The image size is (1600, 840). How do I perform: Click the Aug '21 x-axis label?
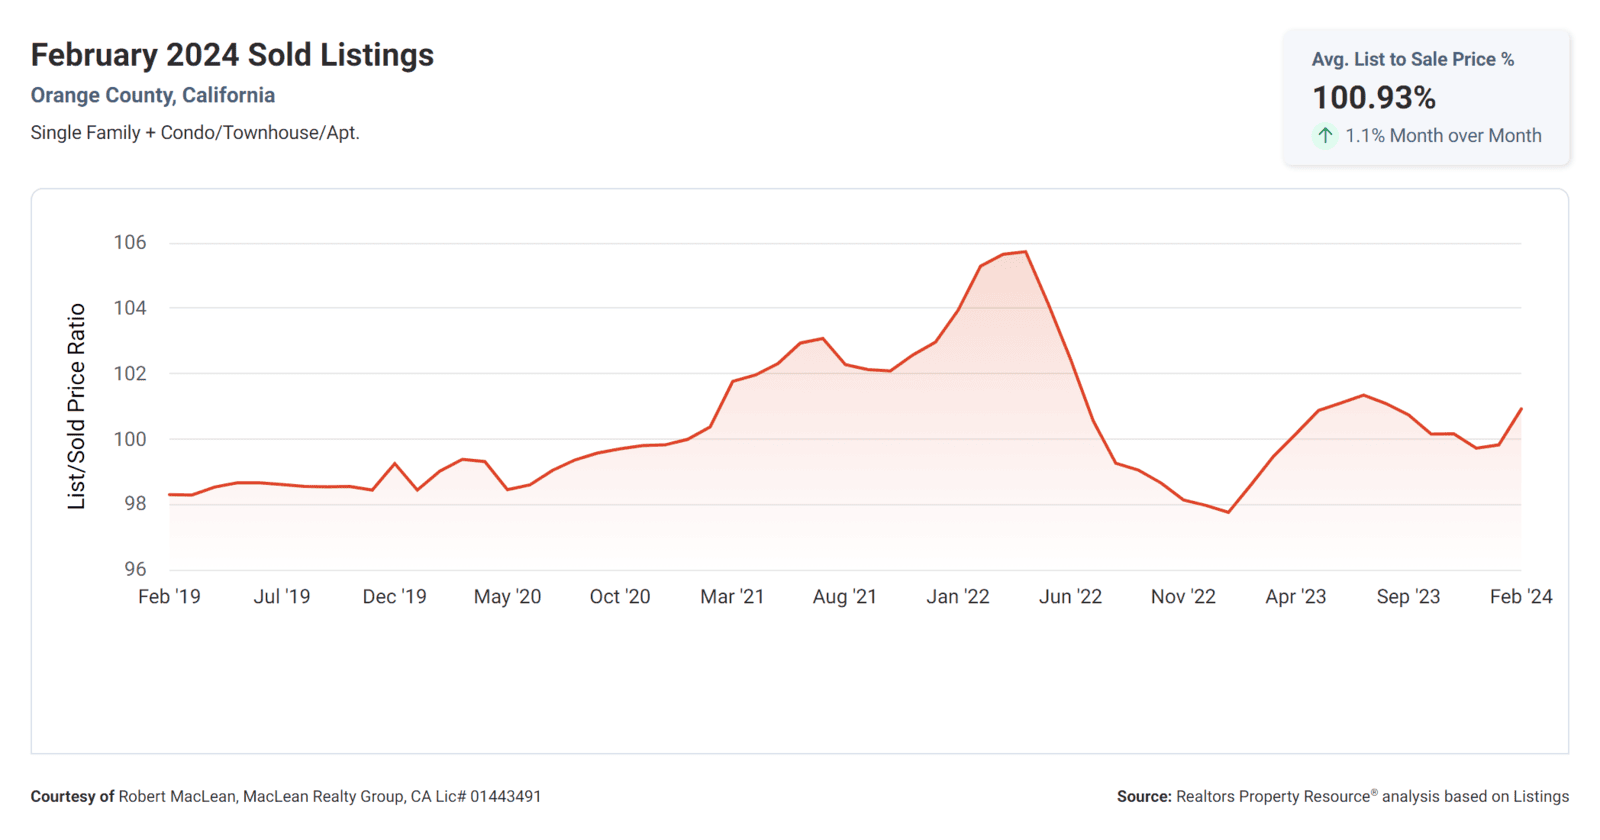845,597
